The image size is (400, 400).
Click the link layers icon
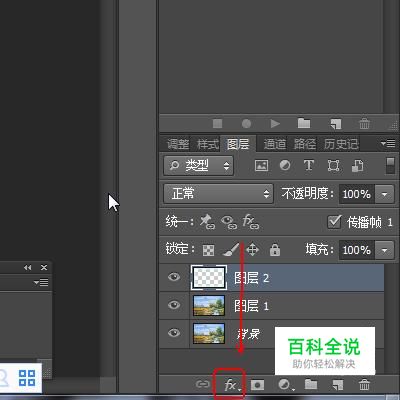point(203,384)
